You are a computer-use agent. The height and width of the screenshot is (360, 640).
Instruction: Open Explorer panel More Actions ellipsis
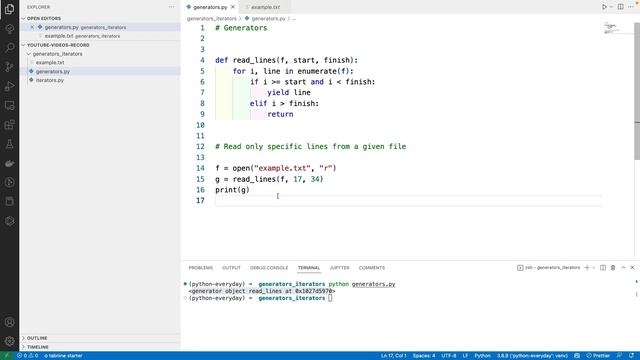tap(171, 7)
